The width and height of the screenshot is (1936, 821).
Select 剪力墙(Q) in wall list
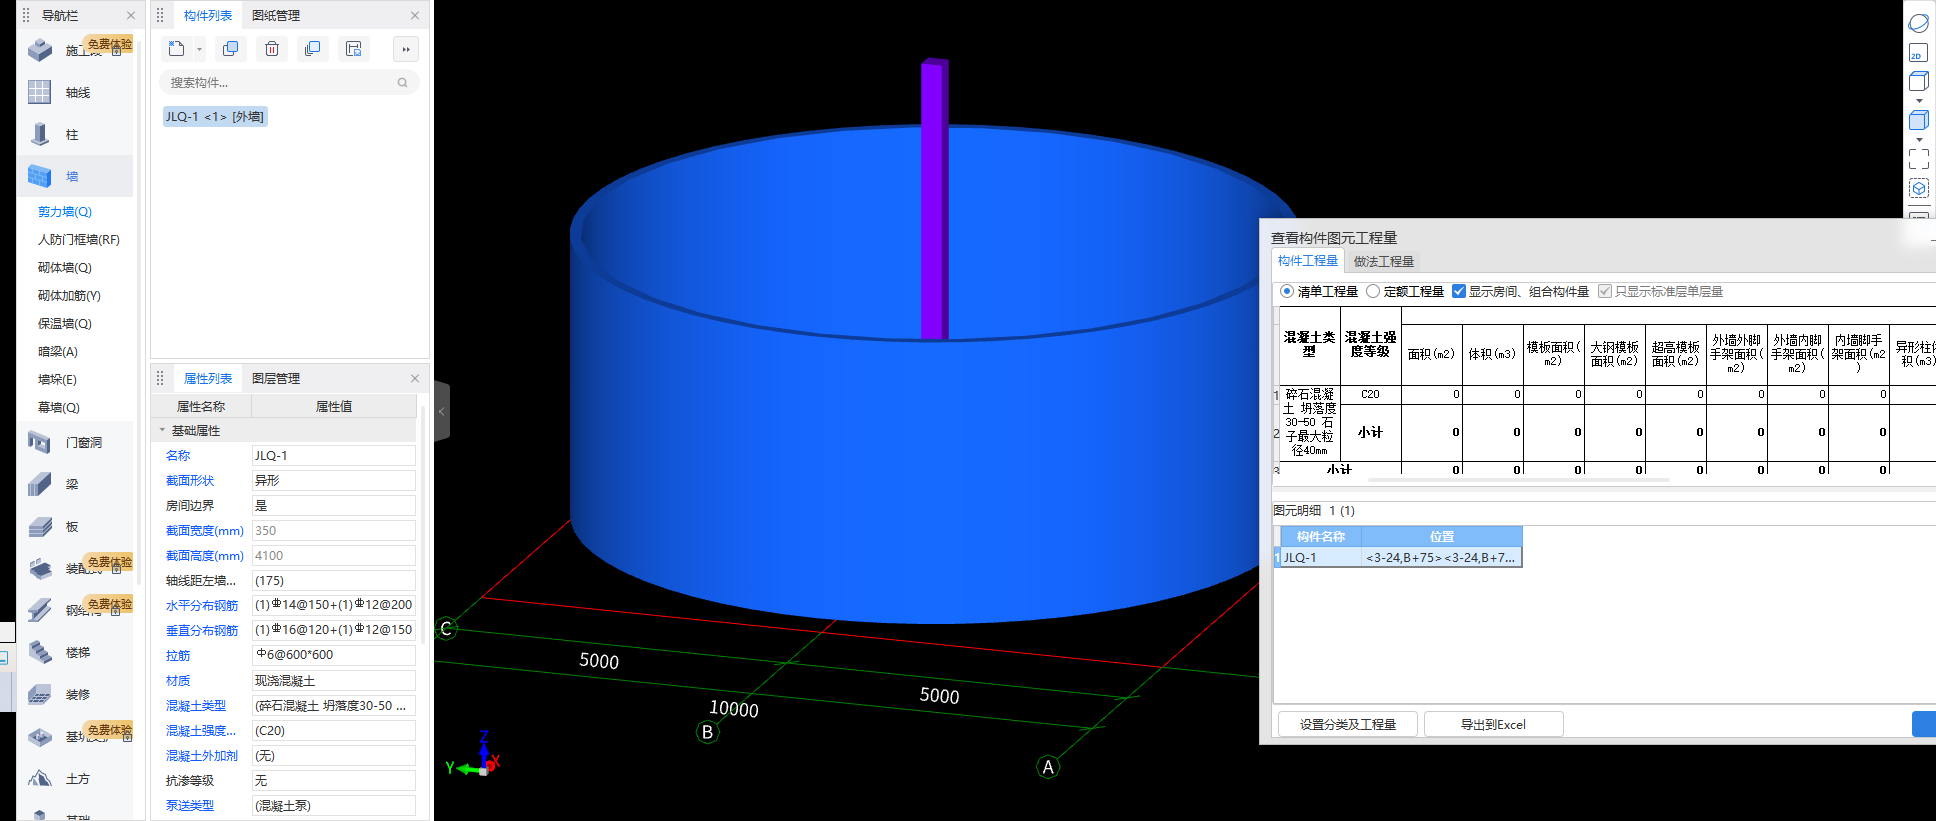[x=65, y=212]
